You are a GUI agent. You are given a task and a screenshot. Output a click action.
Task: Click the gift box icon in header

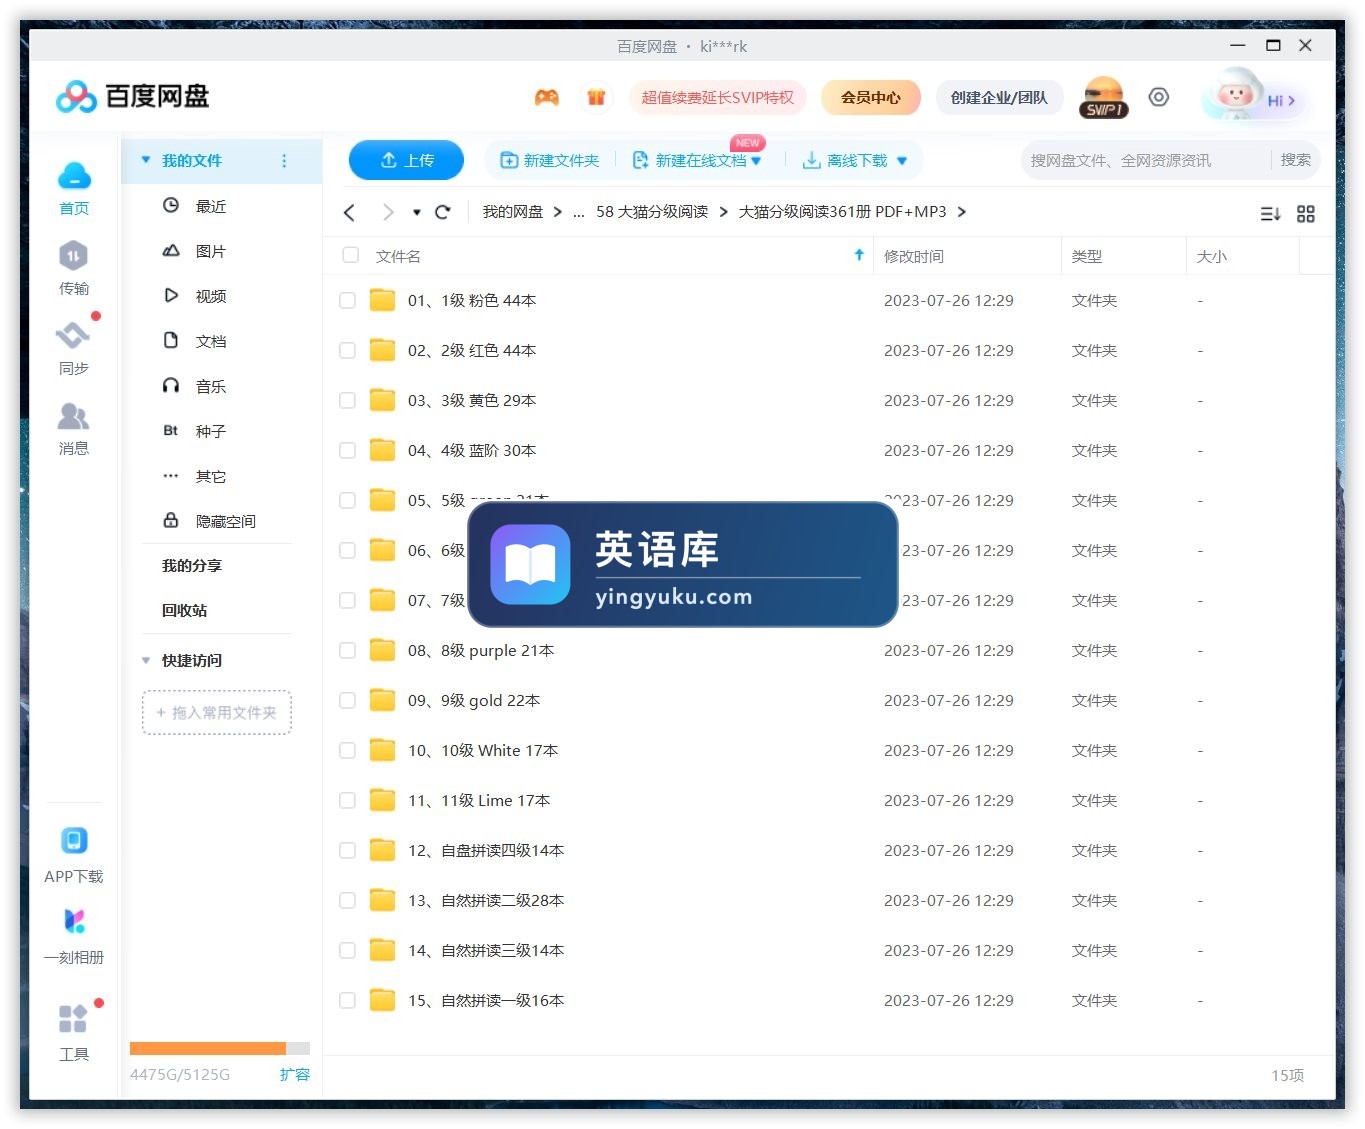[x=596, y=97]
